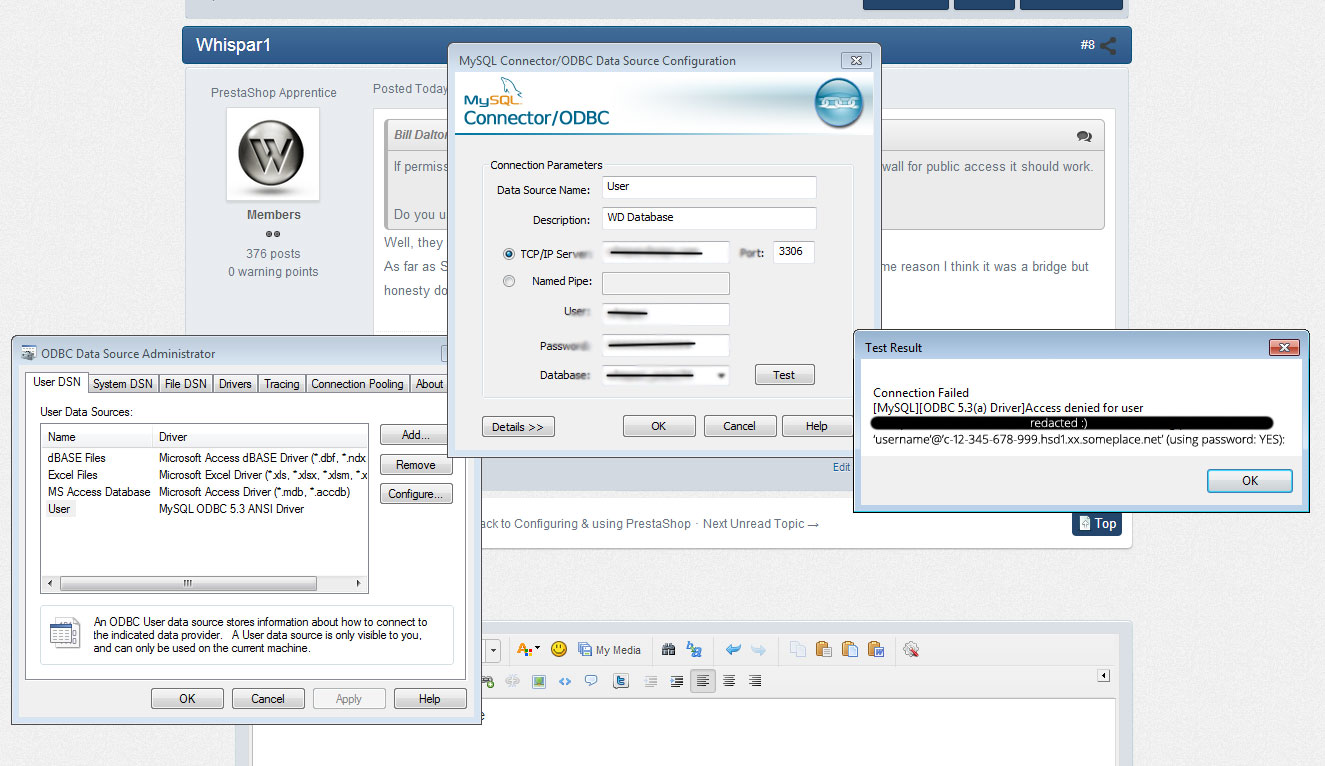Click OK in the Connector/ODBC configuration dialog
Viewport: 1325px width, 766px height.
pos(659,427)
